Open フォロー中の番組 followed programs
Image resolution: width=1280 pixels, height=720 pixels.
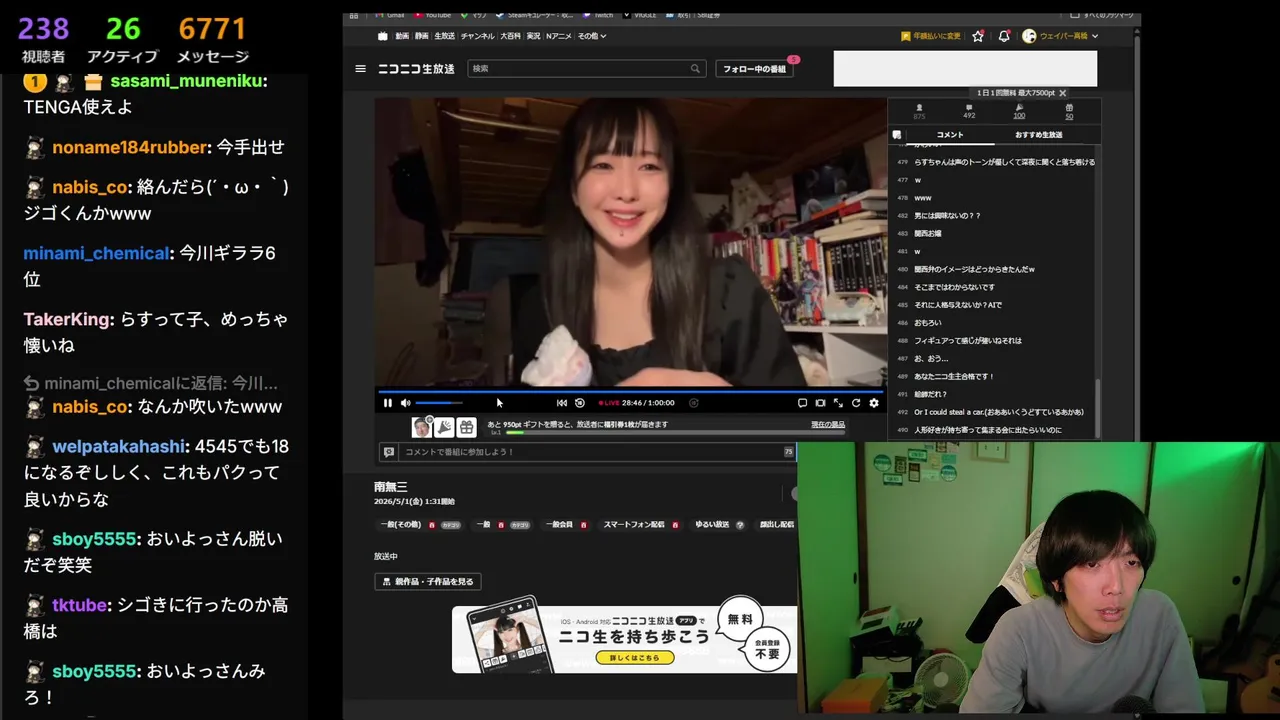[x=755, y=69]
